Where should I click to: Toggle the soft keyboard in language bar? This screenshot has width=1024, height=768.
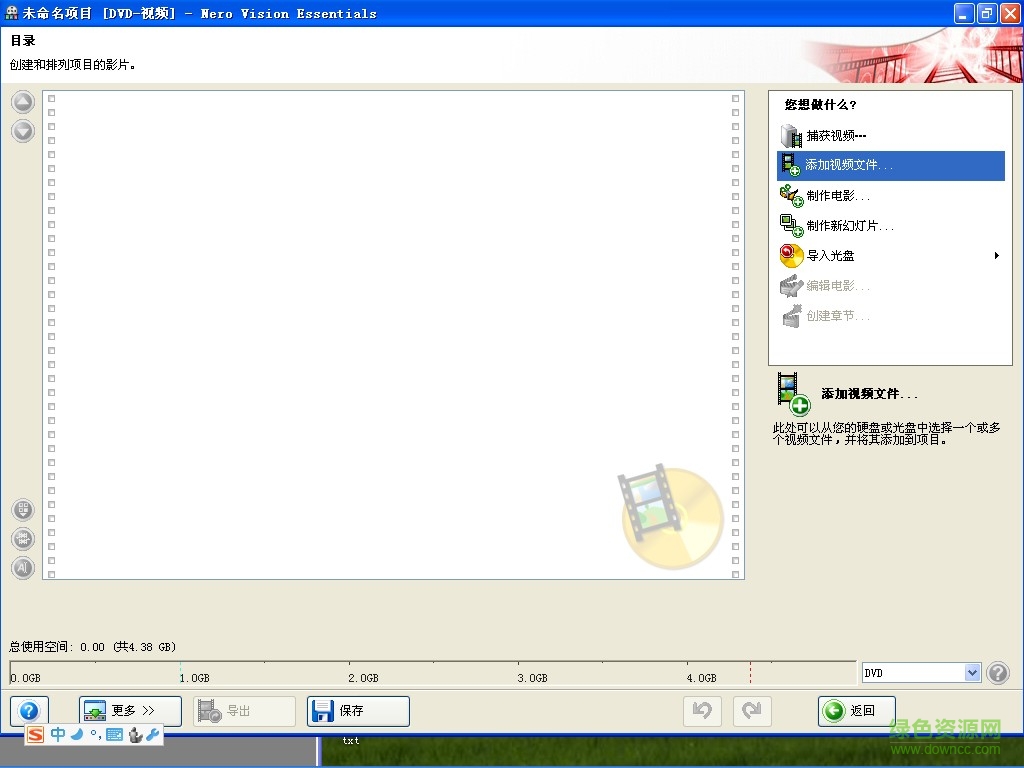[x=113, y=734]
